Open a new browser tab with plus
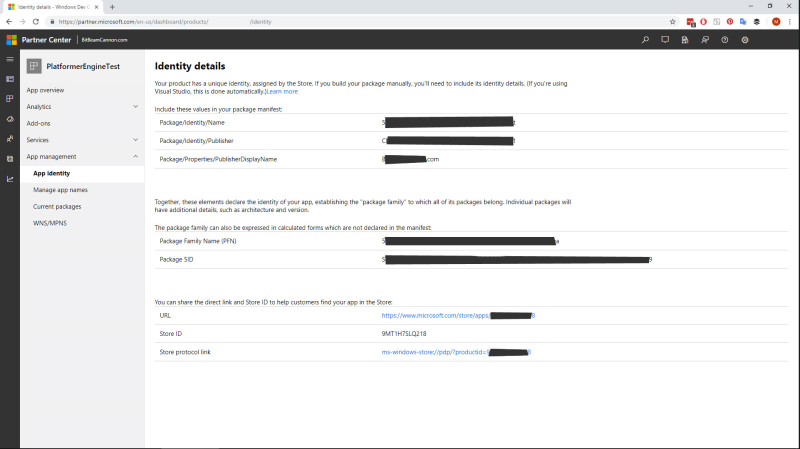 click(112, 7)
